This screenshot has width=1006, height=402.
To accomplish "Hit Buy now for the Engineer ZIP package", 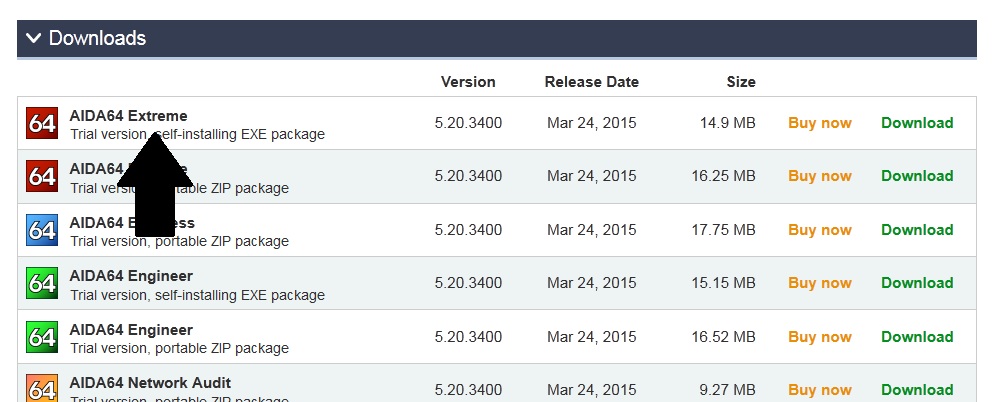I will click(x=819, y=337).
